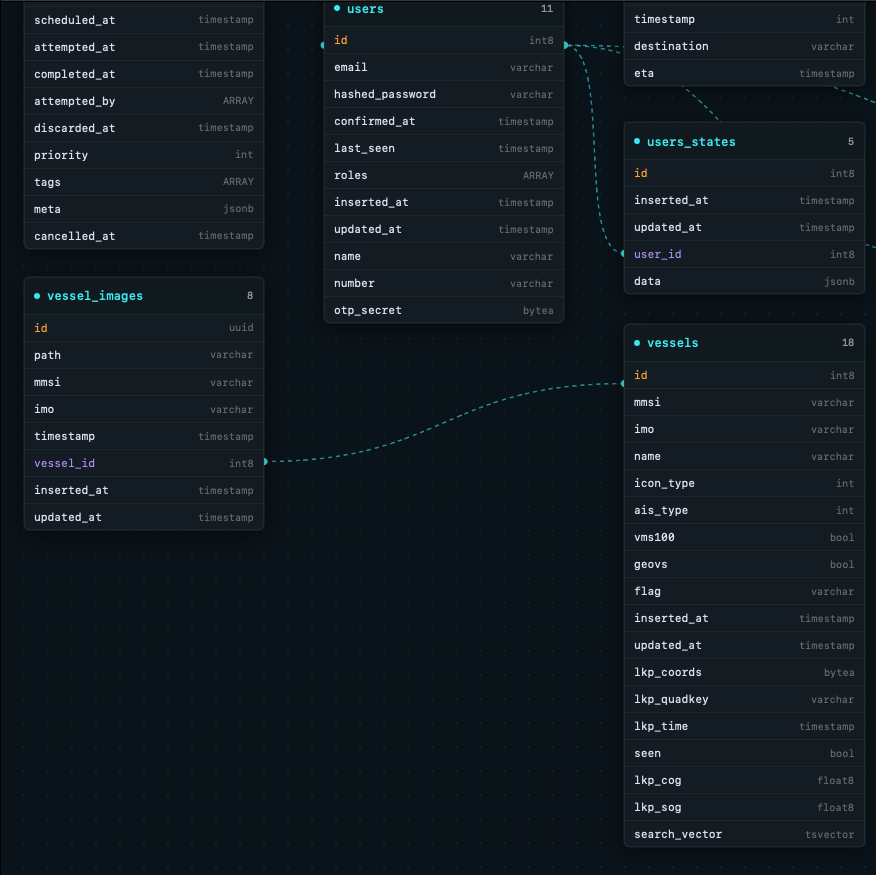Image resolution: width=876 pixels, height=875 pixels.
Task: Select the tags ARRAY column row
Action: click(144, 182)
